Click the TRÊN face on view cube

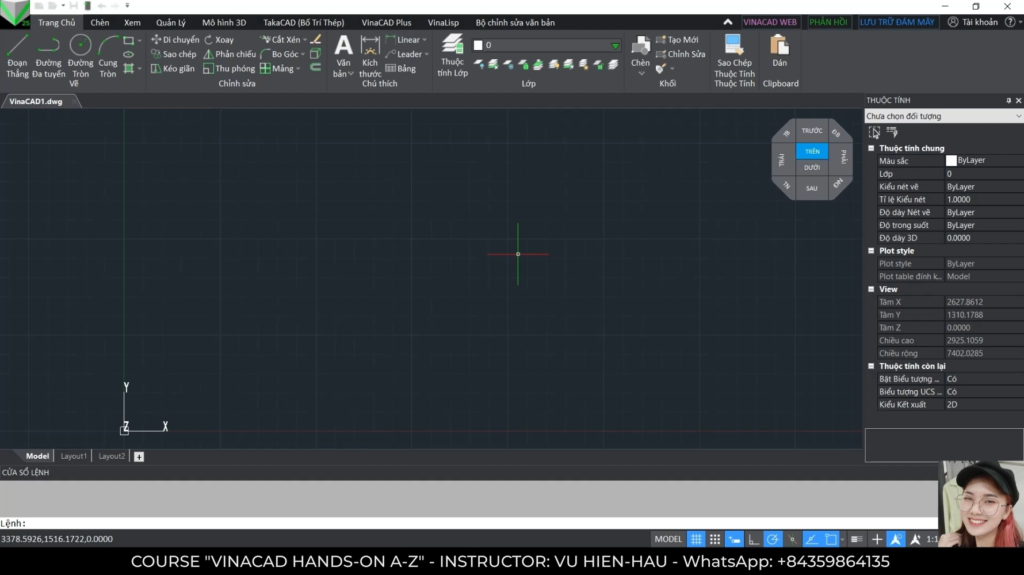(812, 151)
